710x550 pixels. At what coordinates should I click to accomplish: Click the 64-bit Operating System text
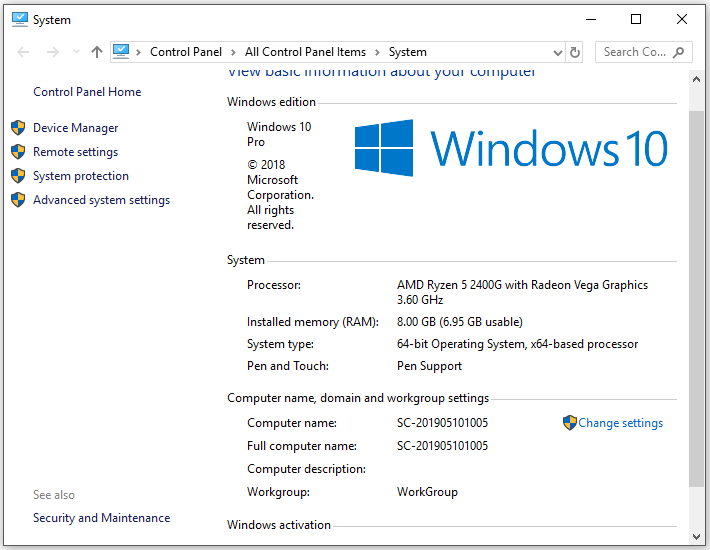[517, 344]
